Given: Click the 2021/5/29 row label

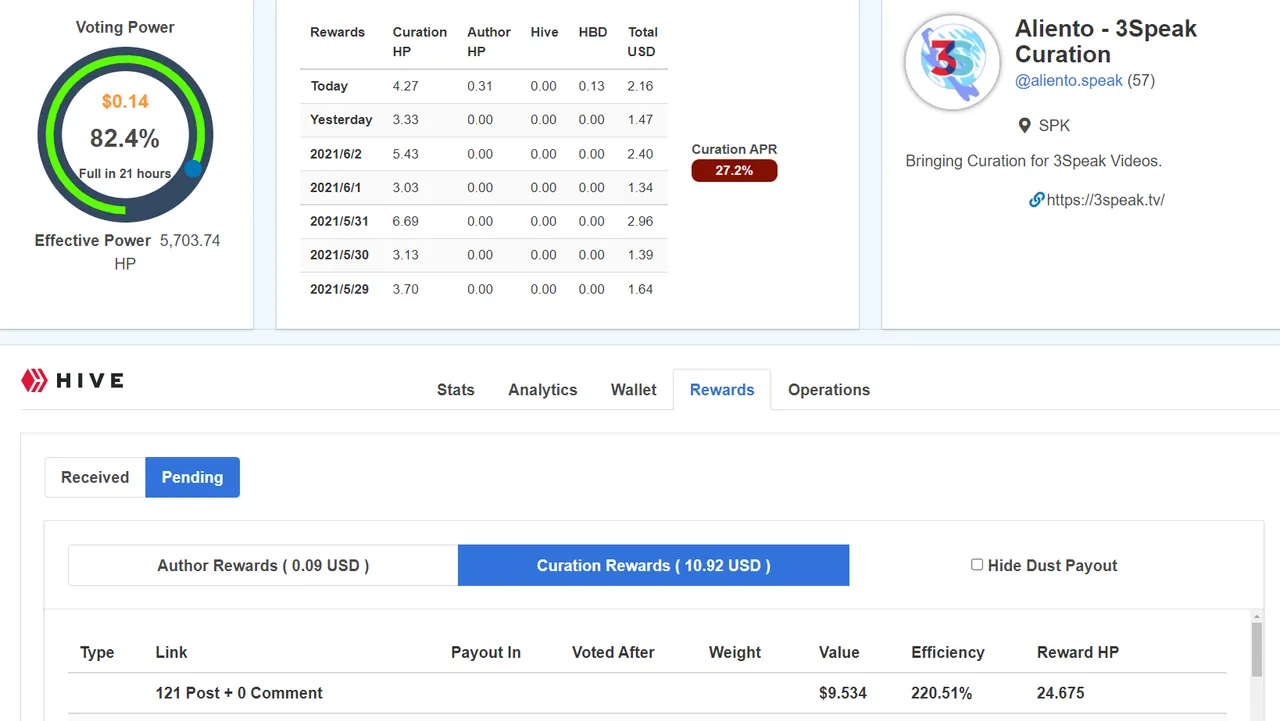Looking at the screenshot, I should pos(339,289).
